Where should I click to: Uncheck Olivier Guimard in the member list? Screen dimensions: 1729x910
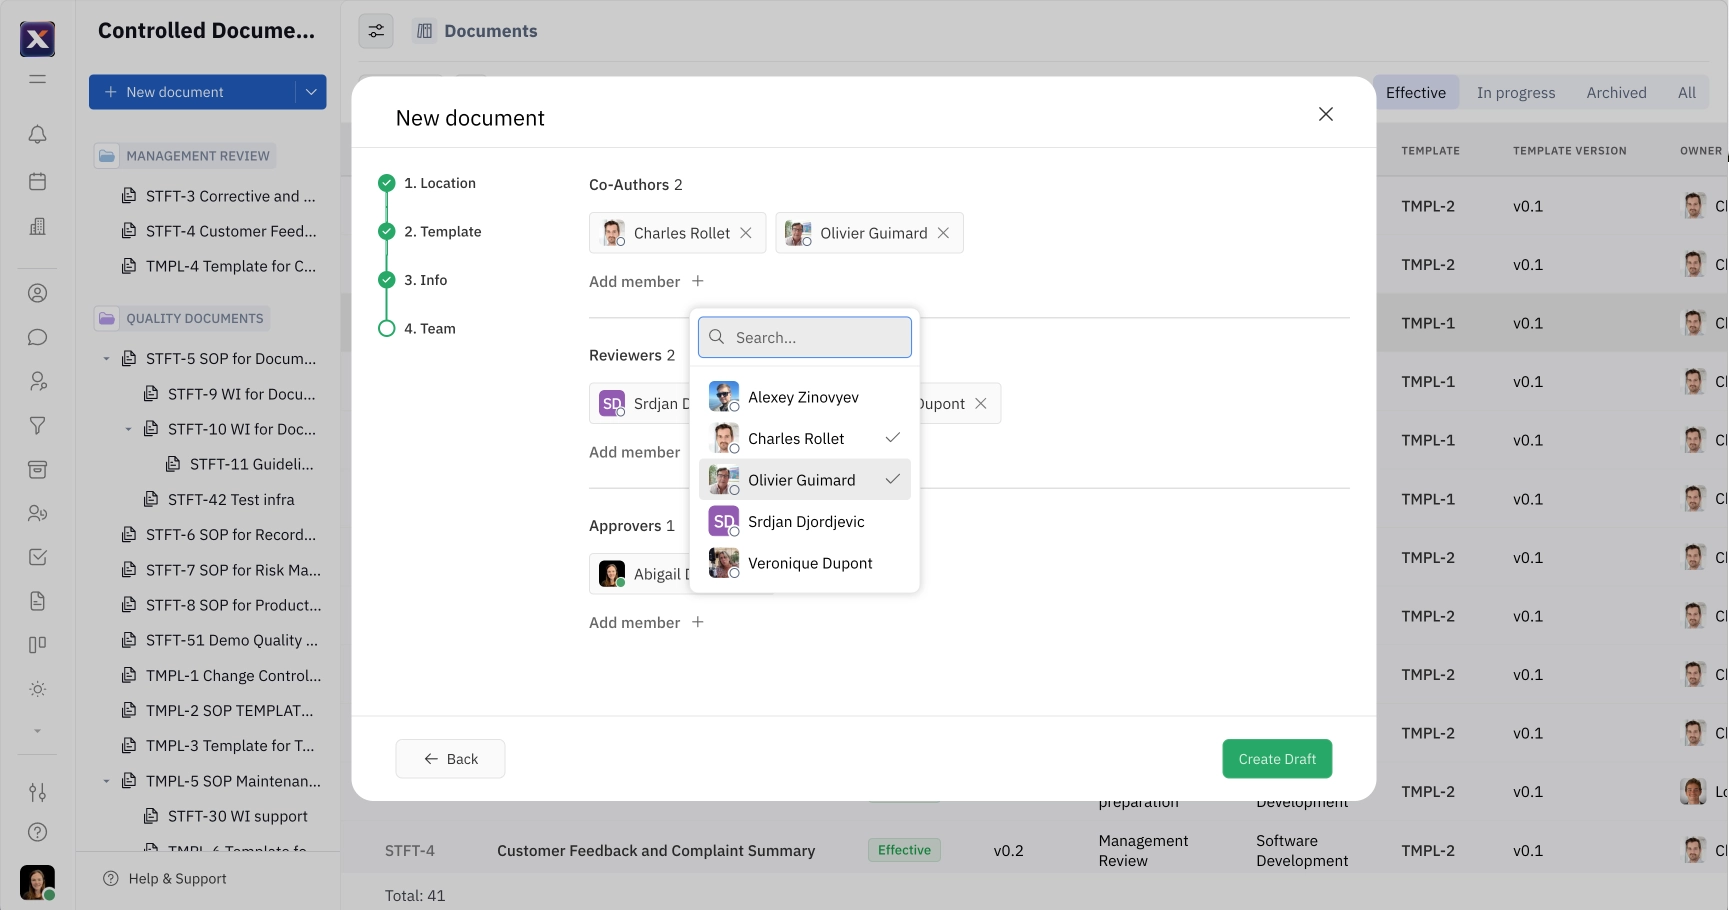click(x=892, y=479)
